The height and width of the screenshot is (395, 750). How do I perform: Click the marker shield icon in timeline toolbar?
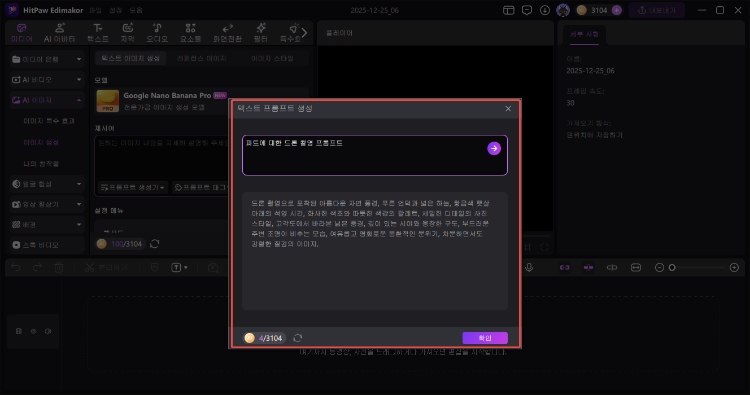[154, 268]
